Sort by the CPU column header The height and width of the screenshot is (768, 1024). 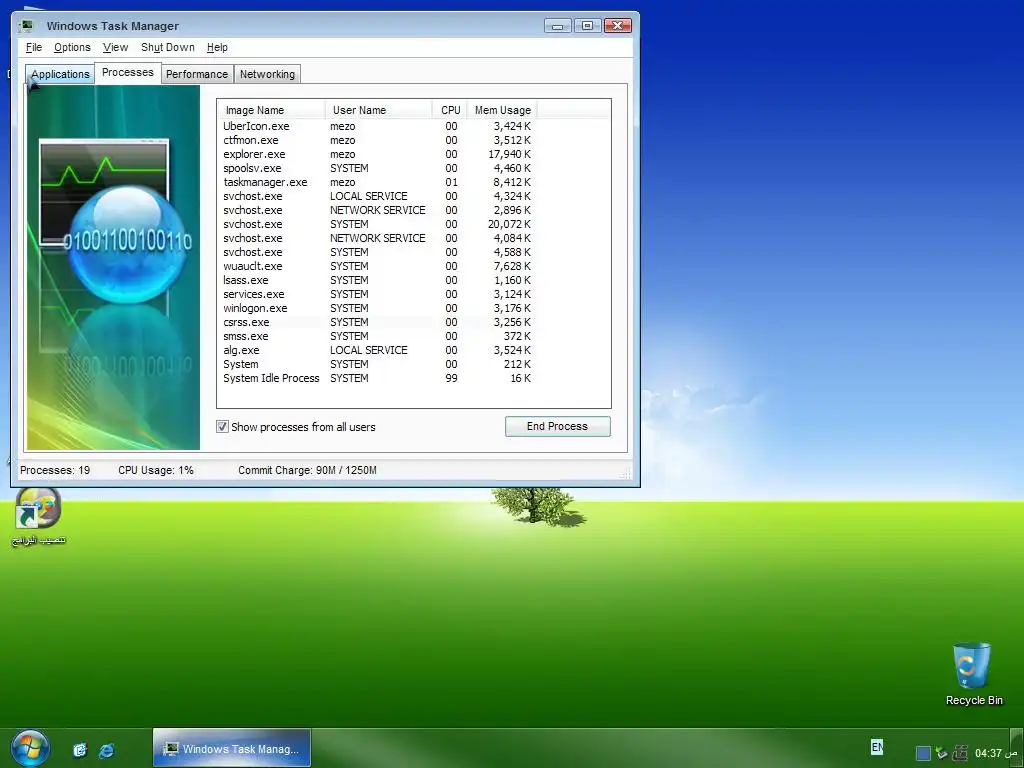[x=450, y=110]
